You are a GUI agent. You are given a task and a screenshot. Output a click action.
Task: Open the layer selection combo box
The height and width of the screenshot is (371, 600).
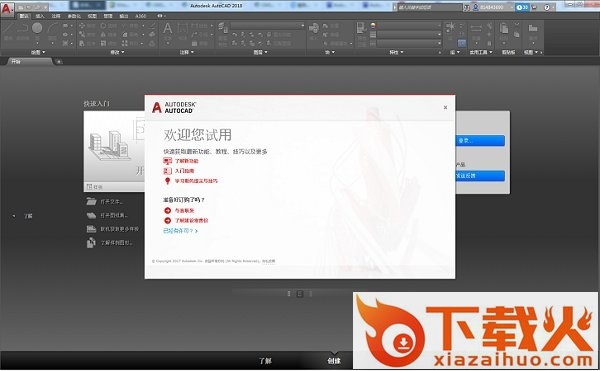tap(267, 25)
